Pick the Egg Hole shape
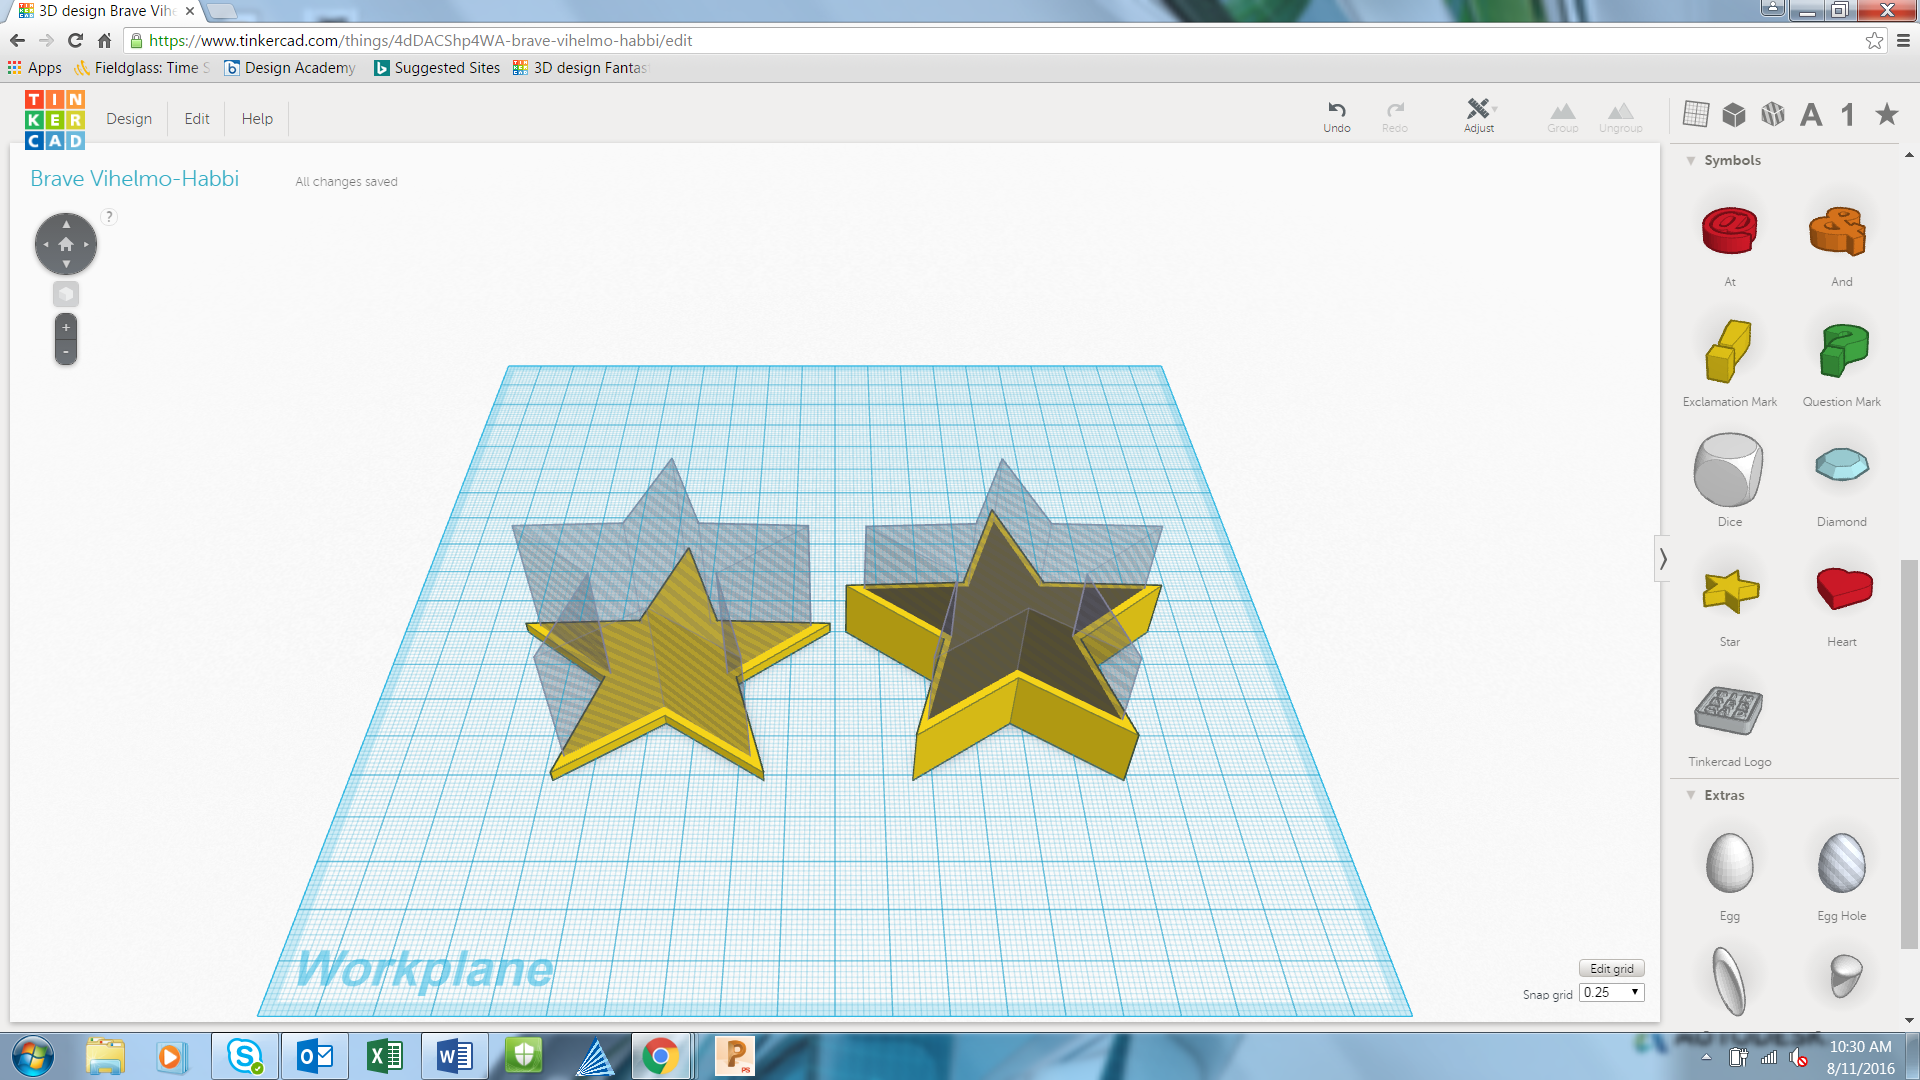The height and width of the screenshot is (1080, 1920). click(x=1841, y=864)
